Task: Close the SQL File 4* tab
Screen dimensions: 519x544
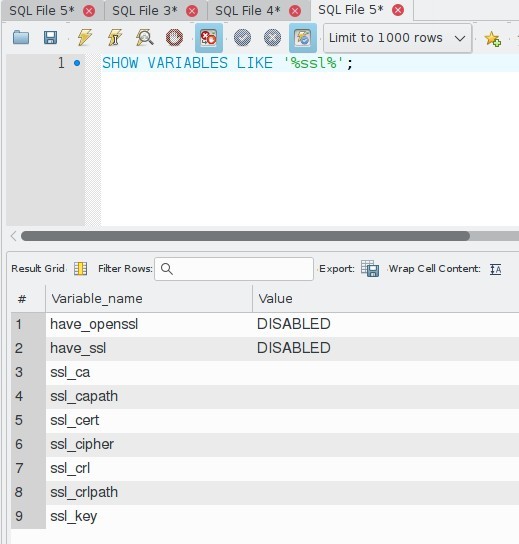Action: [295, 11]
